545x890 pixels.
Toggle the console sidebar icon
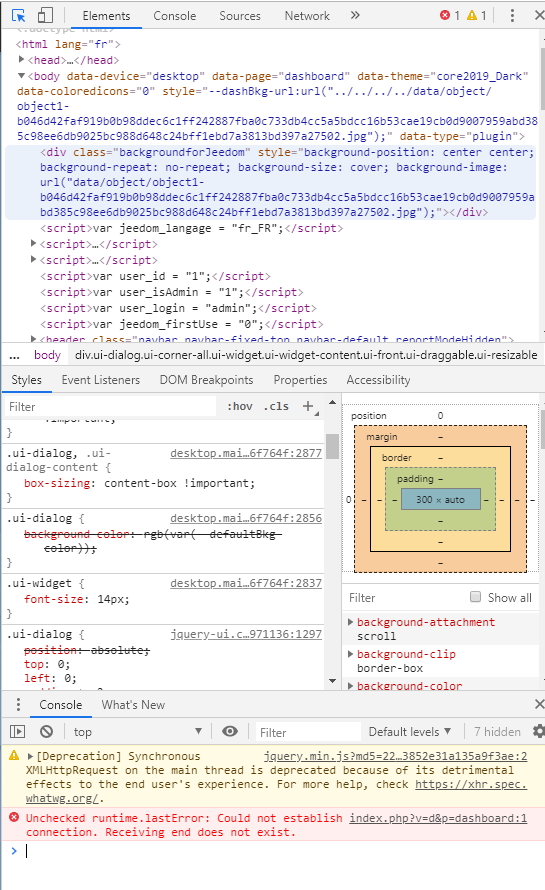18,732
